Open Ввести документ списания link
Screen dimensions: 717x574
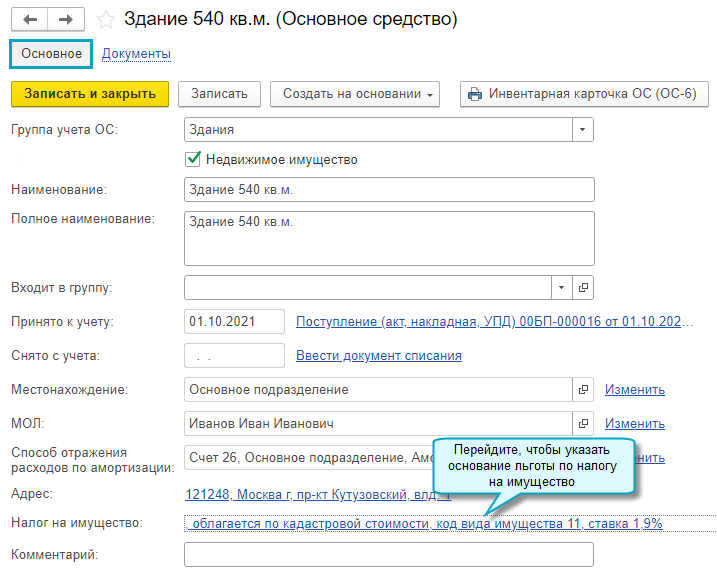click(379, 356)
